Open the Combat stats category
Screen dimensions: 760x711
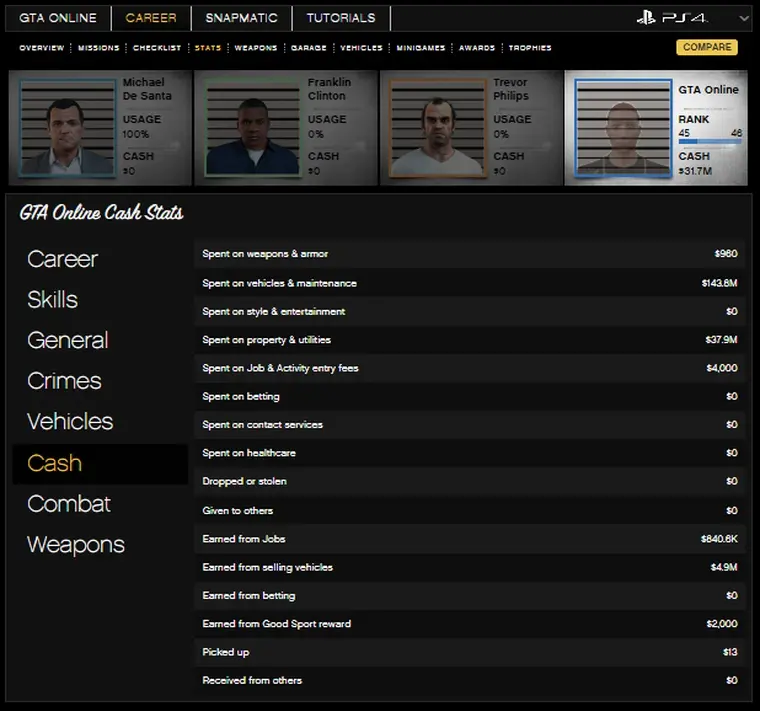tap(68, 504)
